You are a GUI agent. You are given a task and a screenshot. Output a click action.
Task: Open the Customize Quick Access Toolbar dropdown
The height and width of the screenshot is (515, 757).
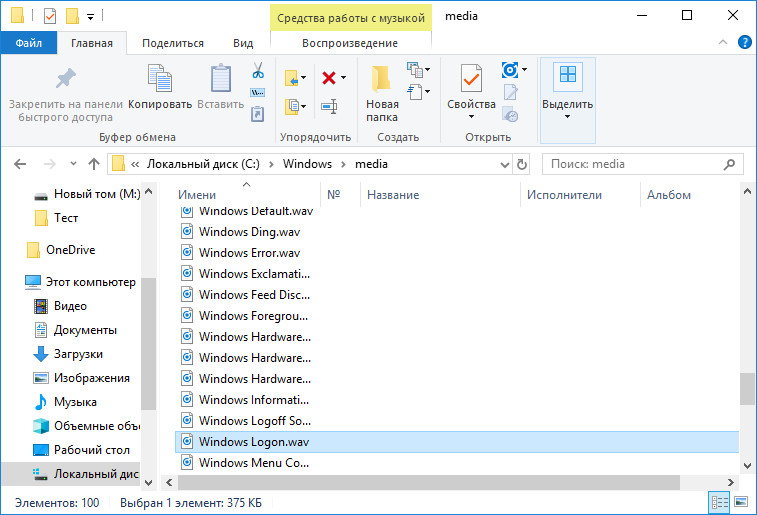[x=90, y=17]
